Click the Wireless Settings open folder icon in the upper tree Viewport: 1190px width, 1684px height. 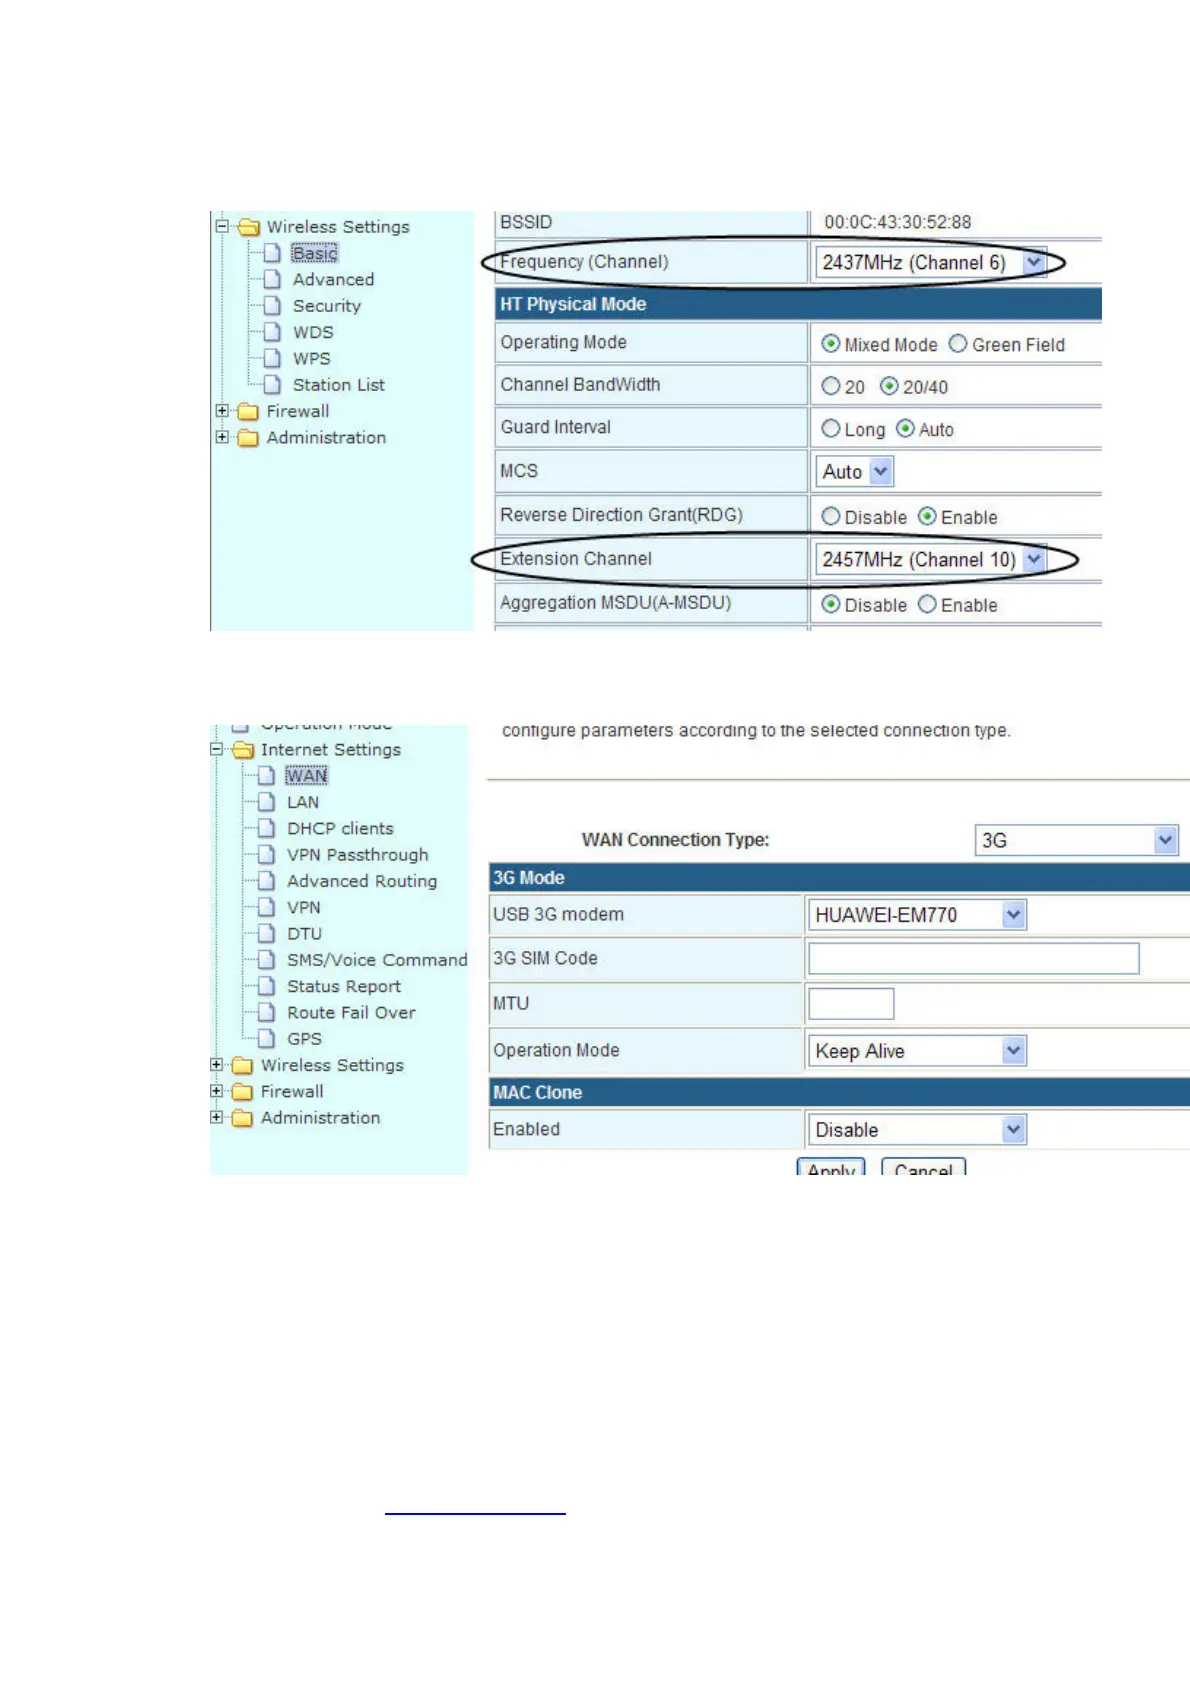coord(249,227)
